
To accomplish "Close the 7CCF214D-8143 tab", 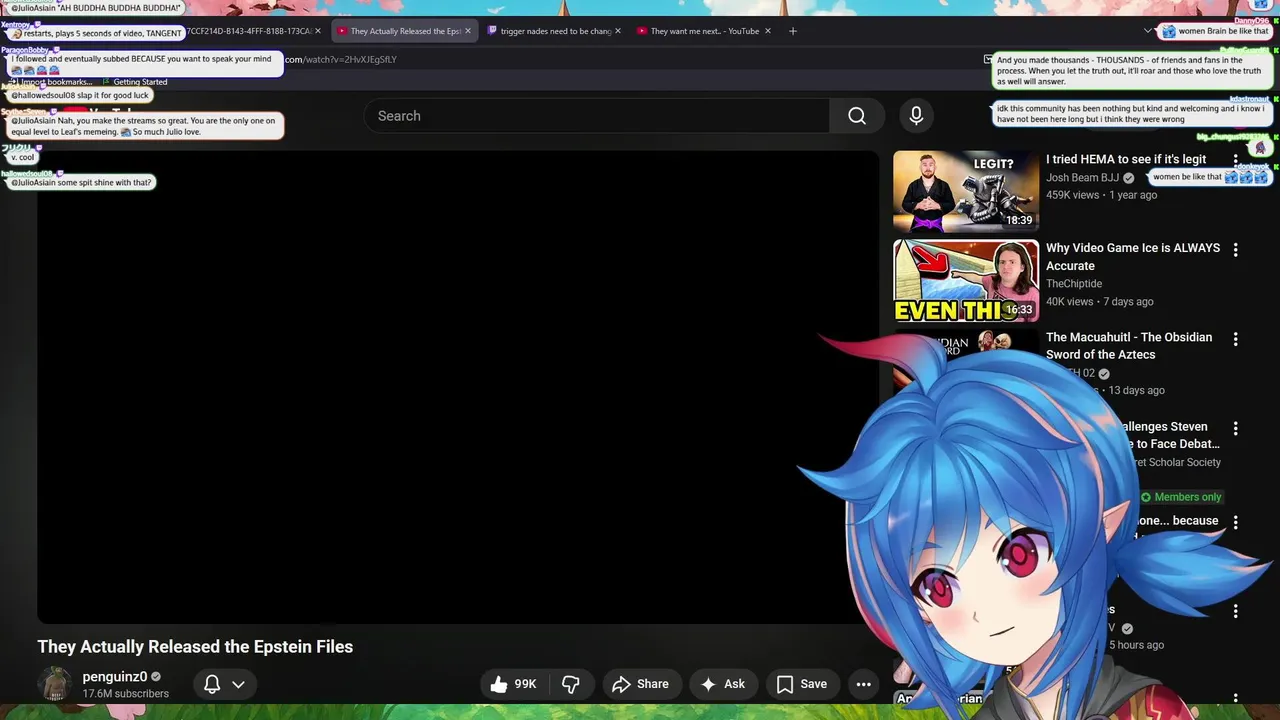I will click(317, 31).
